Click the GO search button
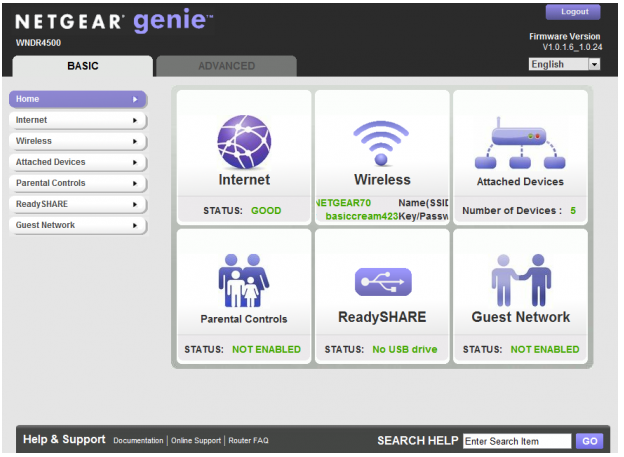This screenshot has width=624, height=457. click(x=589, y=441)
